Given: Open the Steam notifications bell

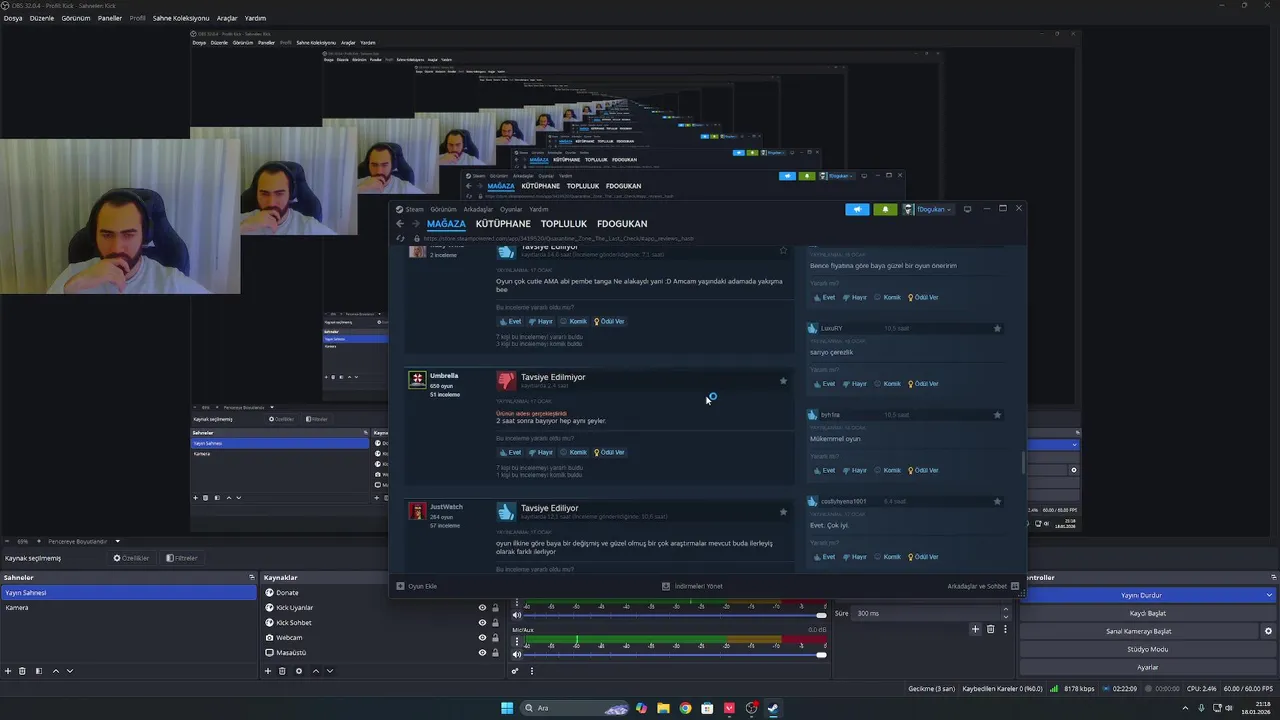Looking at the screenshot, I should (885, 209).
